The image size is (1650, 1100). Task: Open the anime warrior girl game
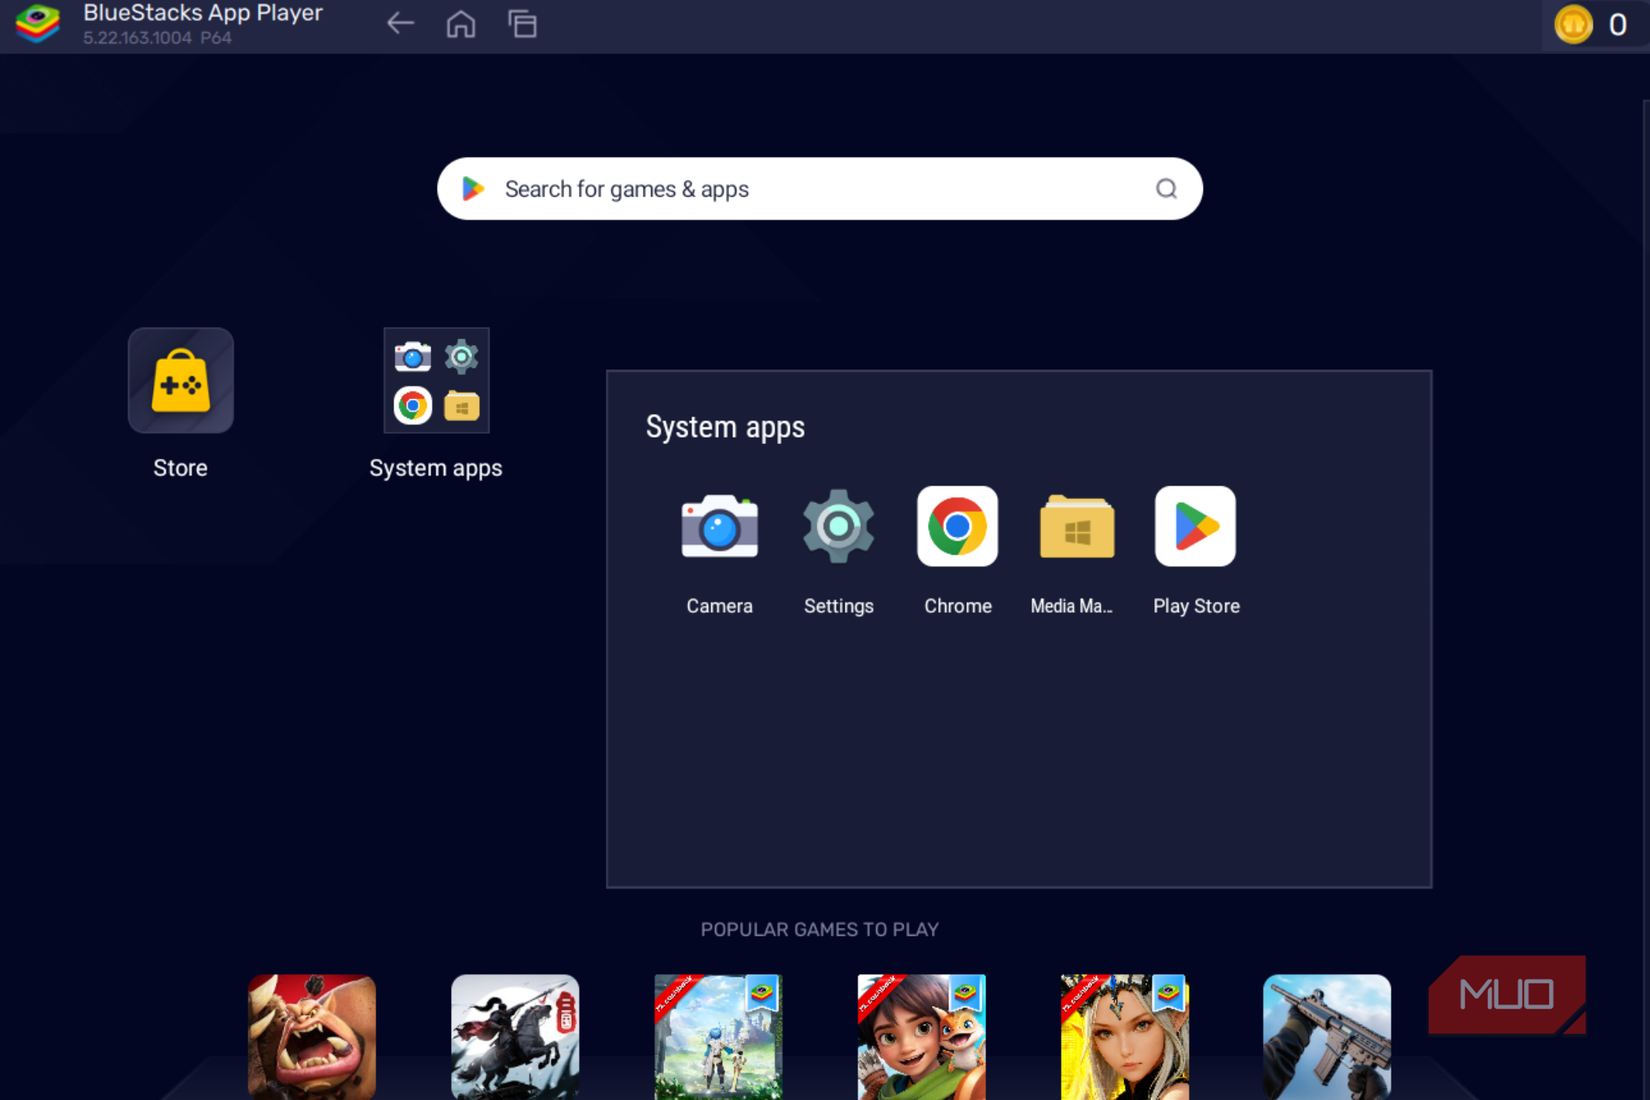1124,1037
